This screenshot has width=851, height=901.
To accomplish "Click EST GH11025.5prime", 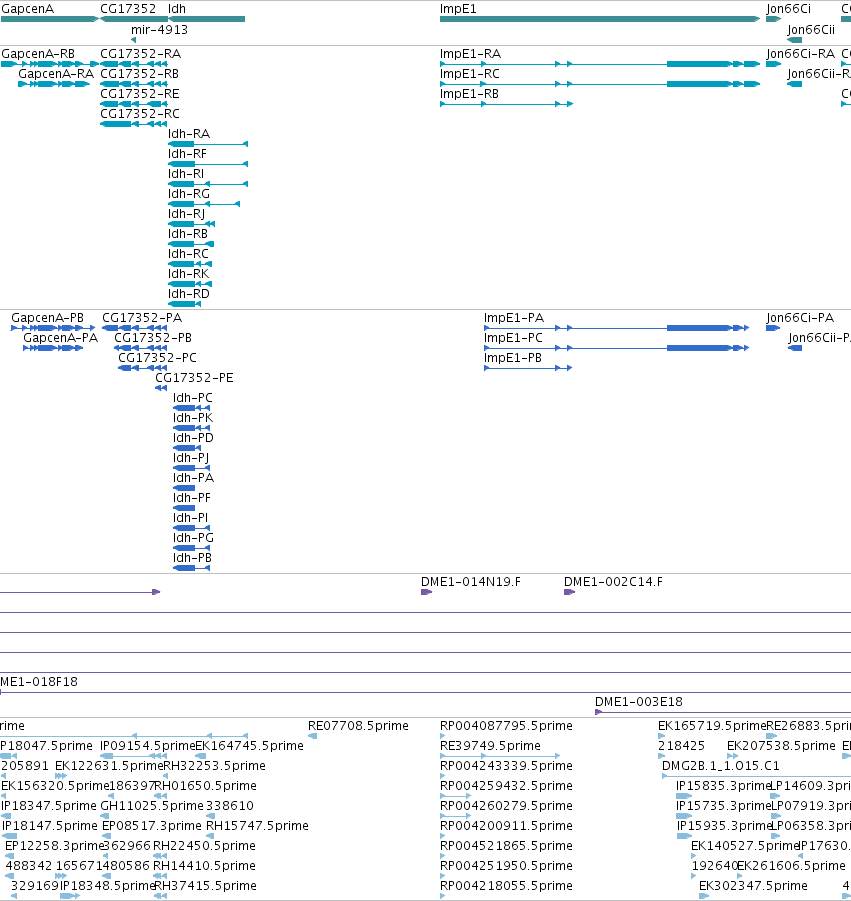I will [106, 816].
